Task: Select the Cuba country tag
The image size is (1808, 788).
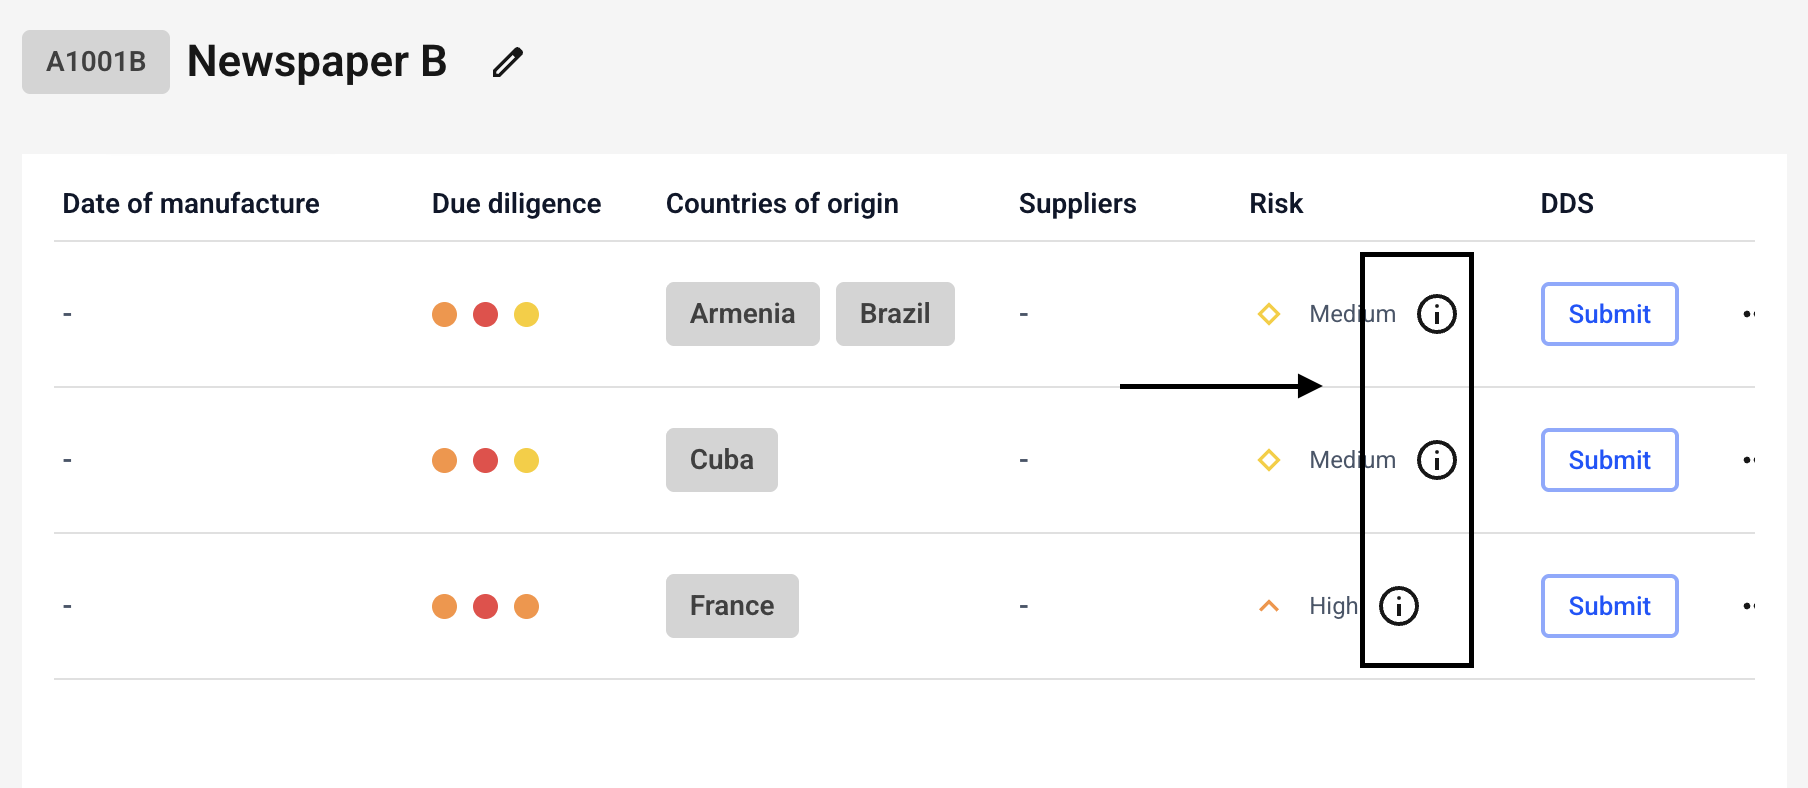Action: coord(721,460)
